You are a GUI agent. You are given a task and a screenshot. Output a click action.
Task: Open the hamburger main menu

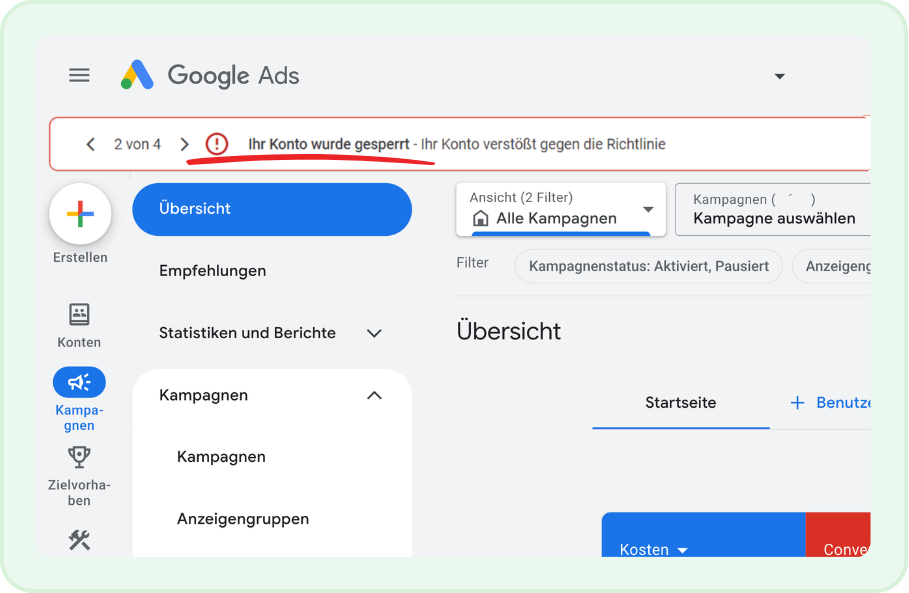click(79, 75)
